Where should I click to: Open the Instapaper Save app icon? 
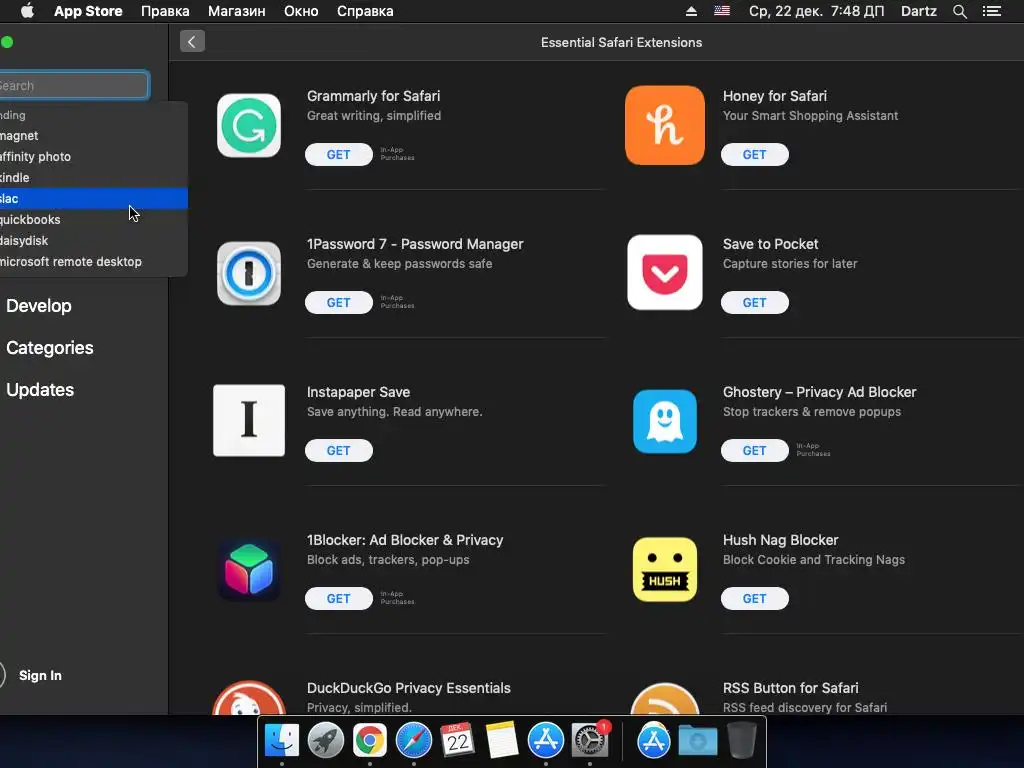(249, 421)
